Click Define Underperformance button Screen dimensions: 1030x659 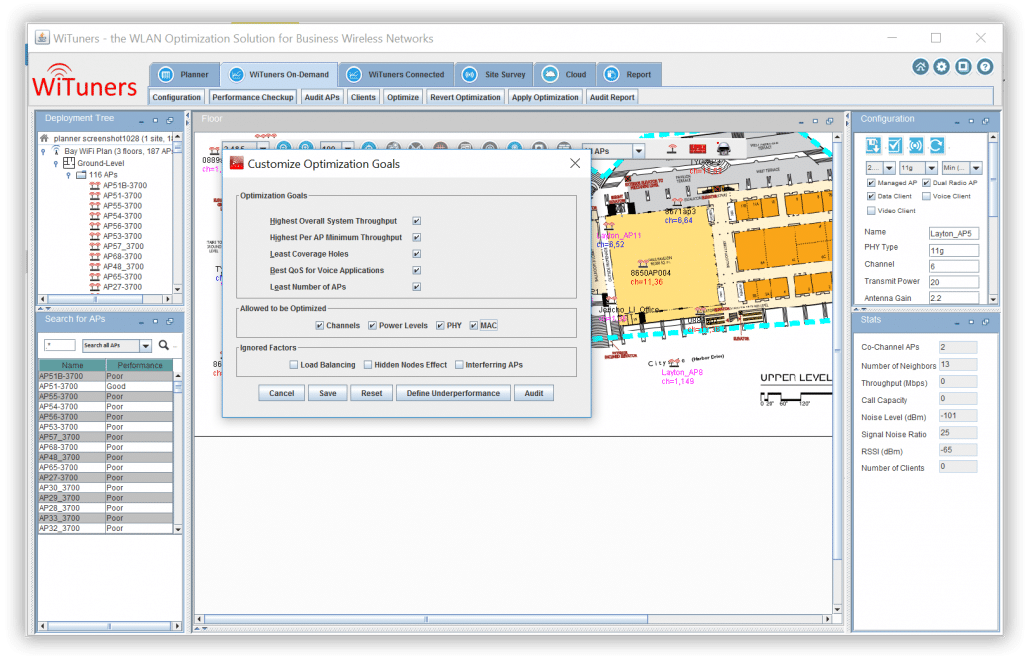tap(453, 393)
